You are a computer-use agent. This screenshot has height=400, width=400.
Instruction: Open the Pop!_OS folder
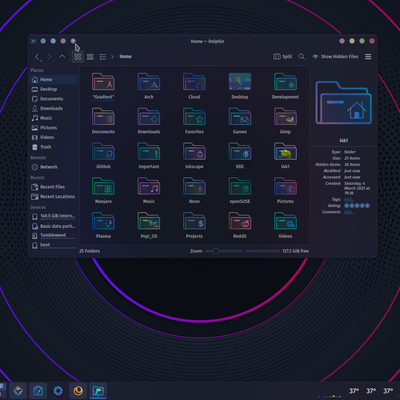(x=149, y=225)
